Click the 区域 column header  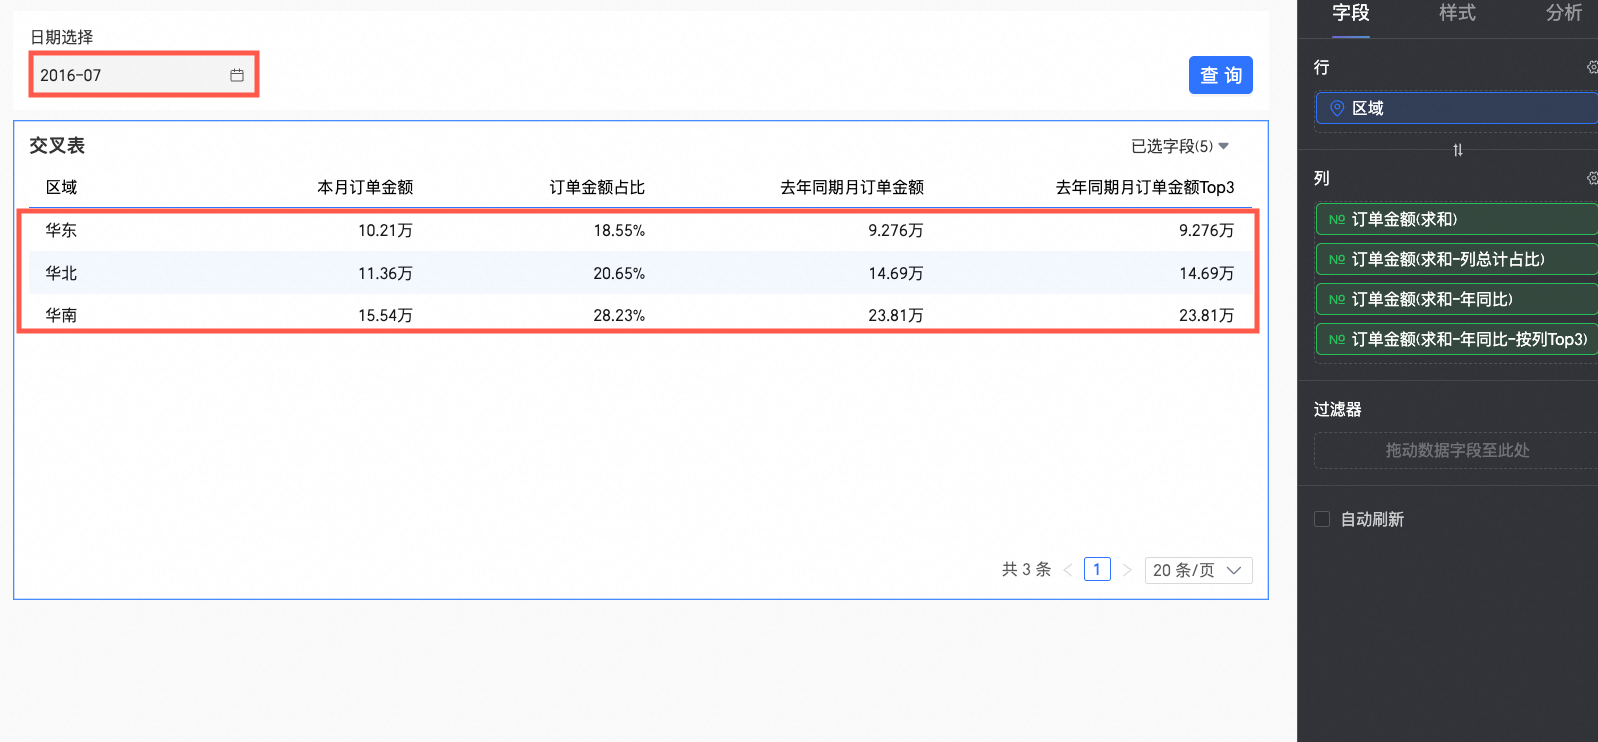coord(61,187)
